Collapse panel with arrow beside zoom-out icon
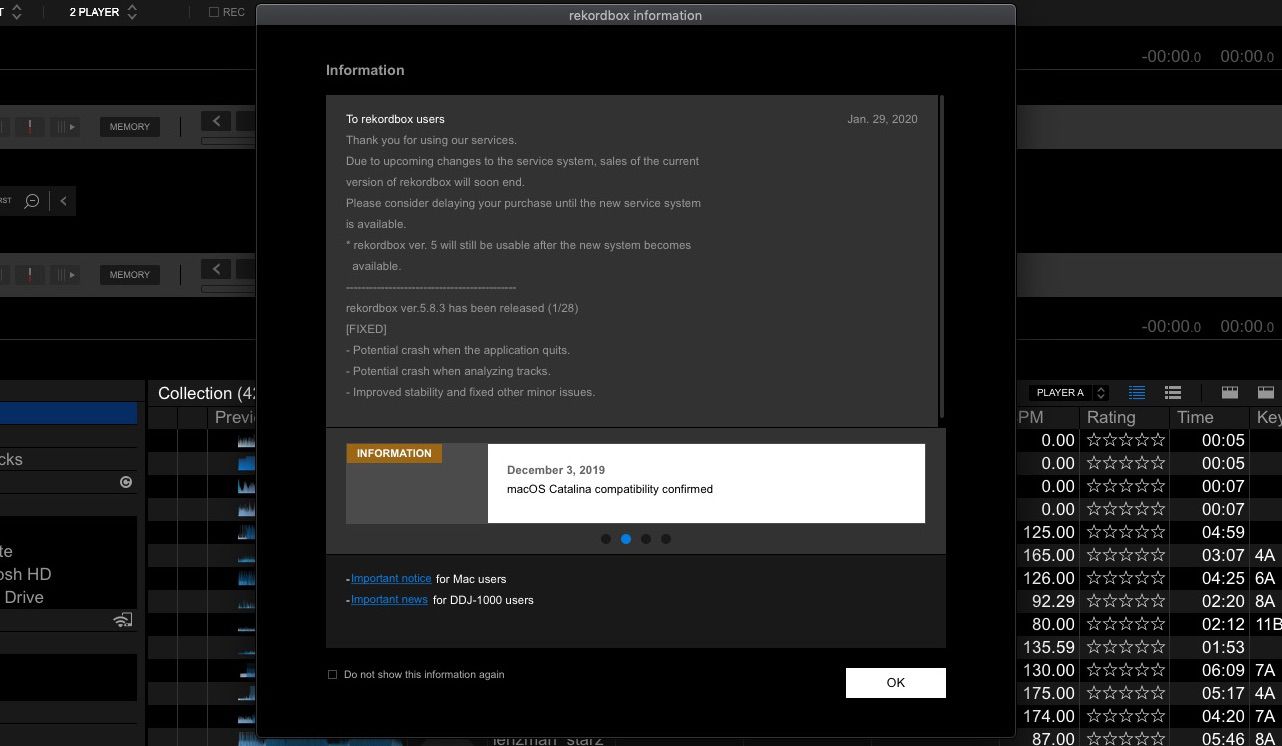Screen dimensions: 1282x746 pos(64,201)
